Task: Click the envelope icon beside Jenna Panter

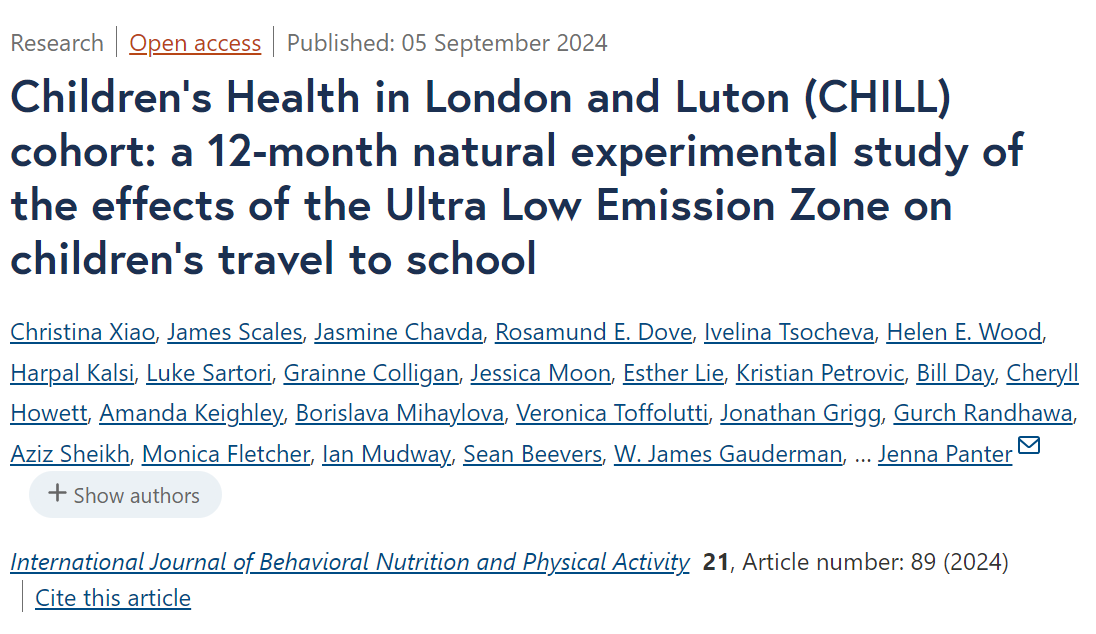Action: point(1029,445)
